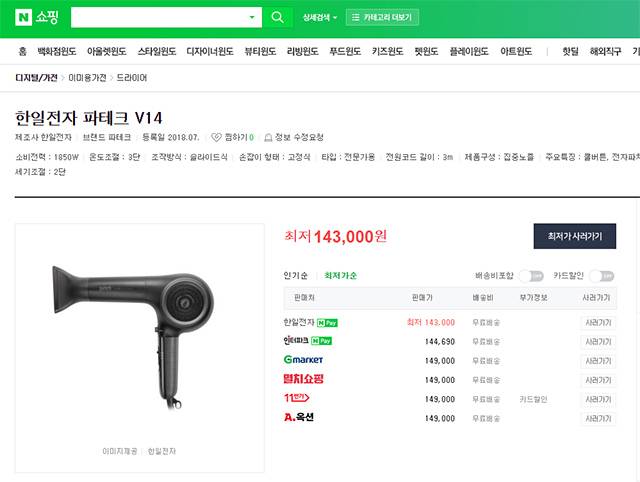Image resolution: width=640 pixels, height=482 pixels.
Task: Select the 최저가순 sort tab
Action: pos(340,275)
